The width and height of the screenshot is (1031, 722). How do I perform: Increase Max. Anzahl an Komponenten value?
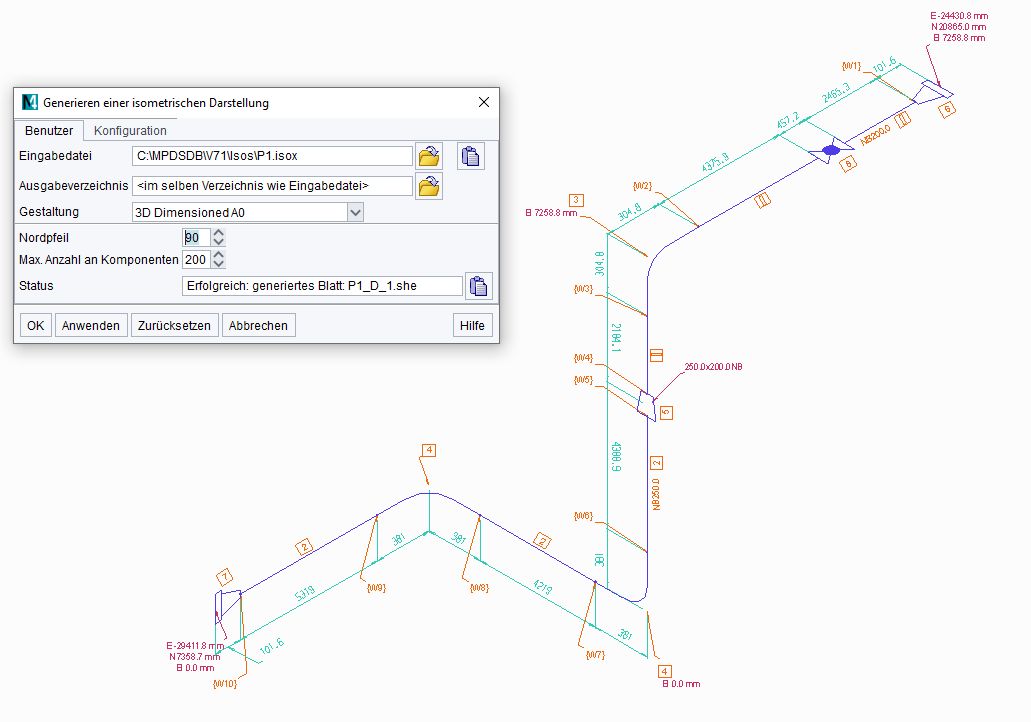tap(220, 254)
